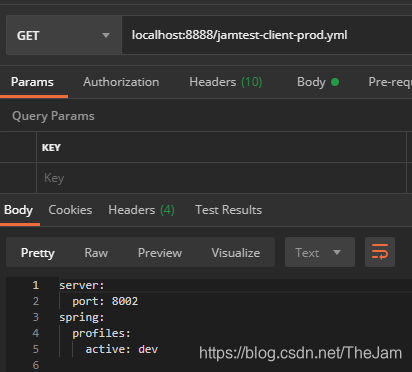Viewport: 412px width, 372px height.
Task: Open the request Headers (10) tab
Action: click(226, 82)
